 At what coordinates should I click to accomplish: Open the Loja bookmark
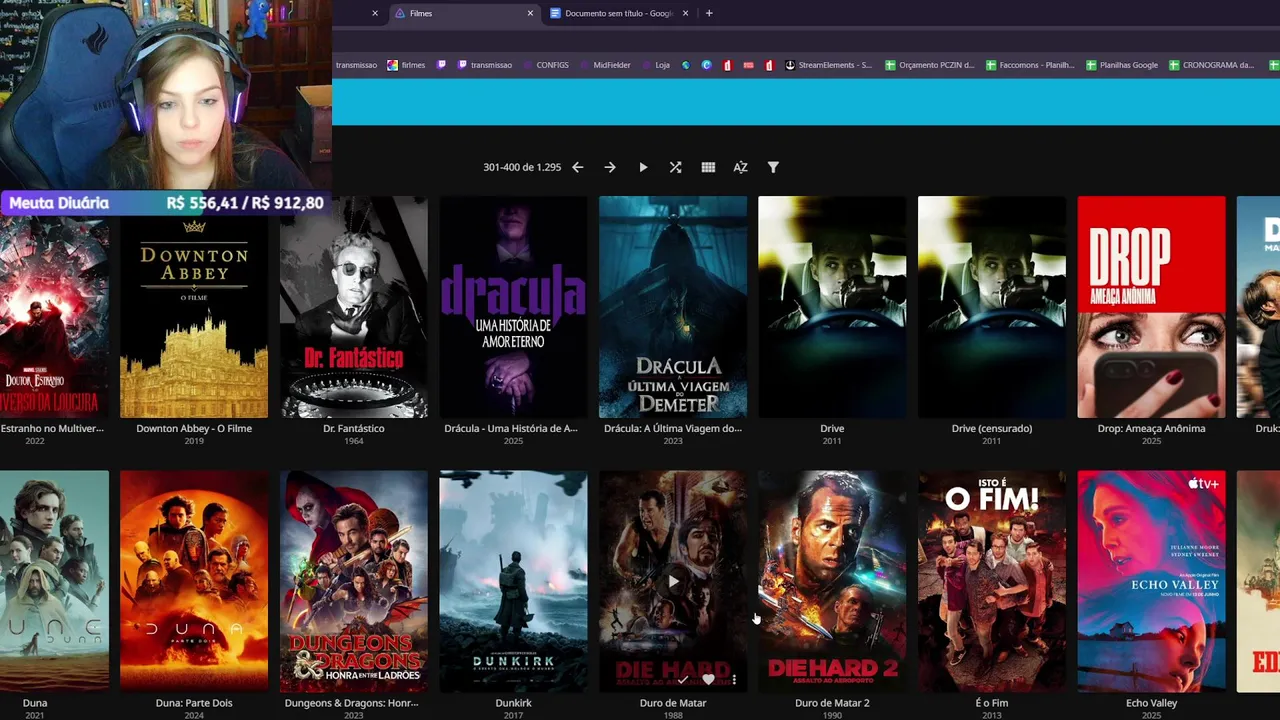(655, 65)
